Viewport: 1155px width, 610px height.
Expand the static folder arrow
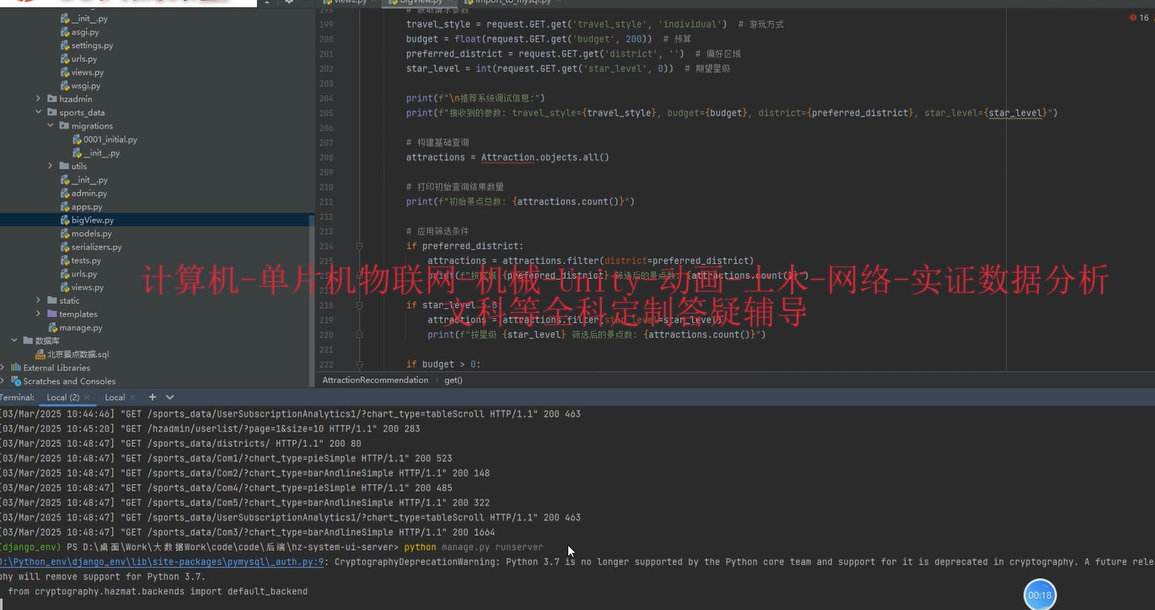(38, 300)
